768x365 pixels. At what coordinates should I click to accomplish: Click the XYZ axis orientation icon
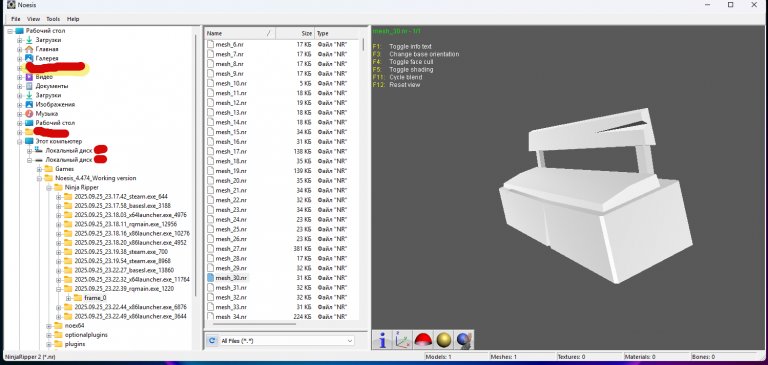tap(402, 340)
